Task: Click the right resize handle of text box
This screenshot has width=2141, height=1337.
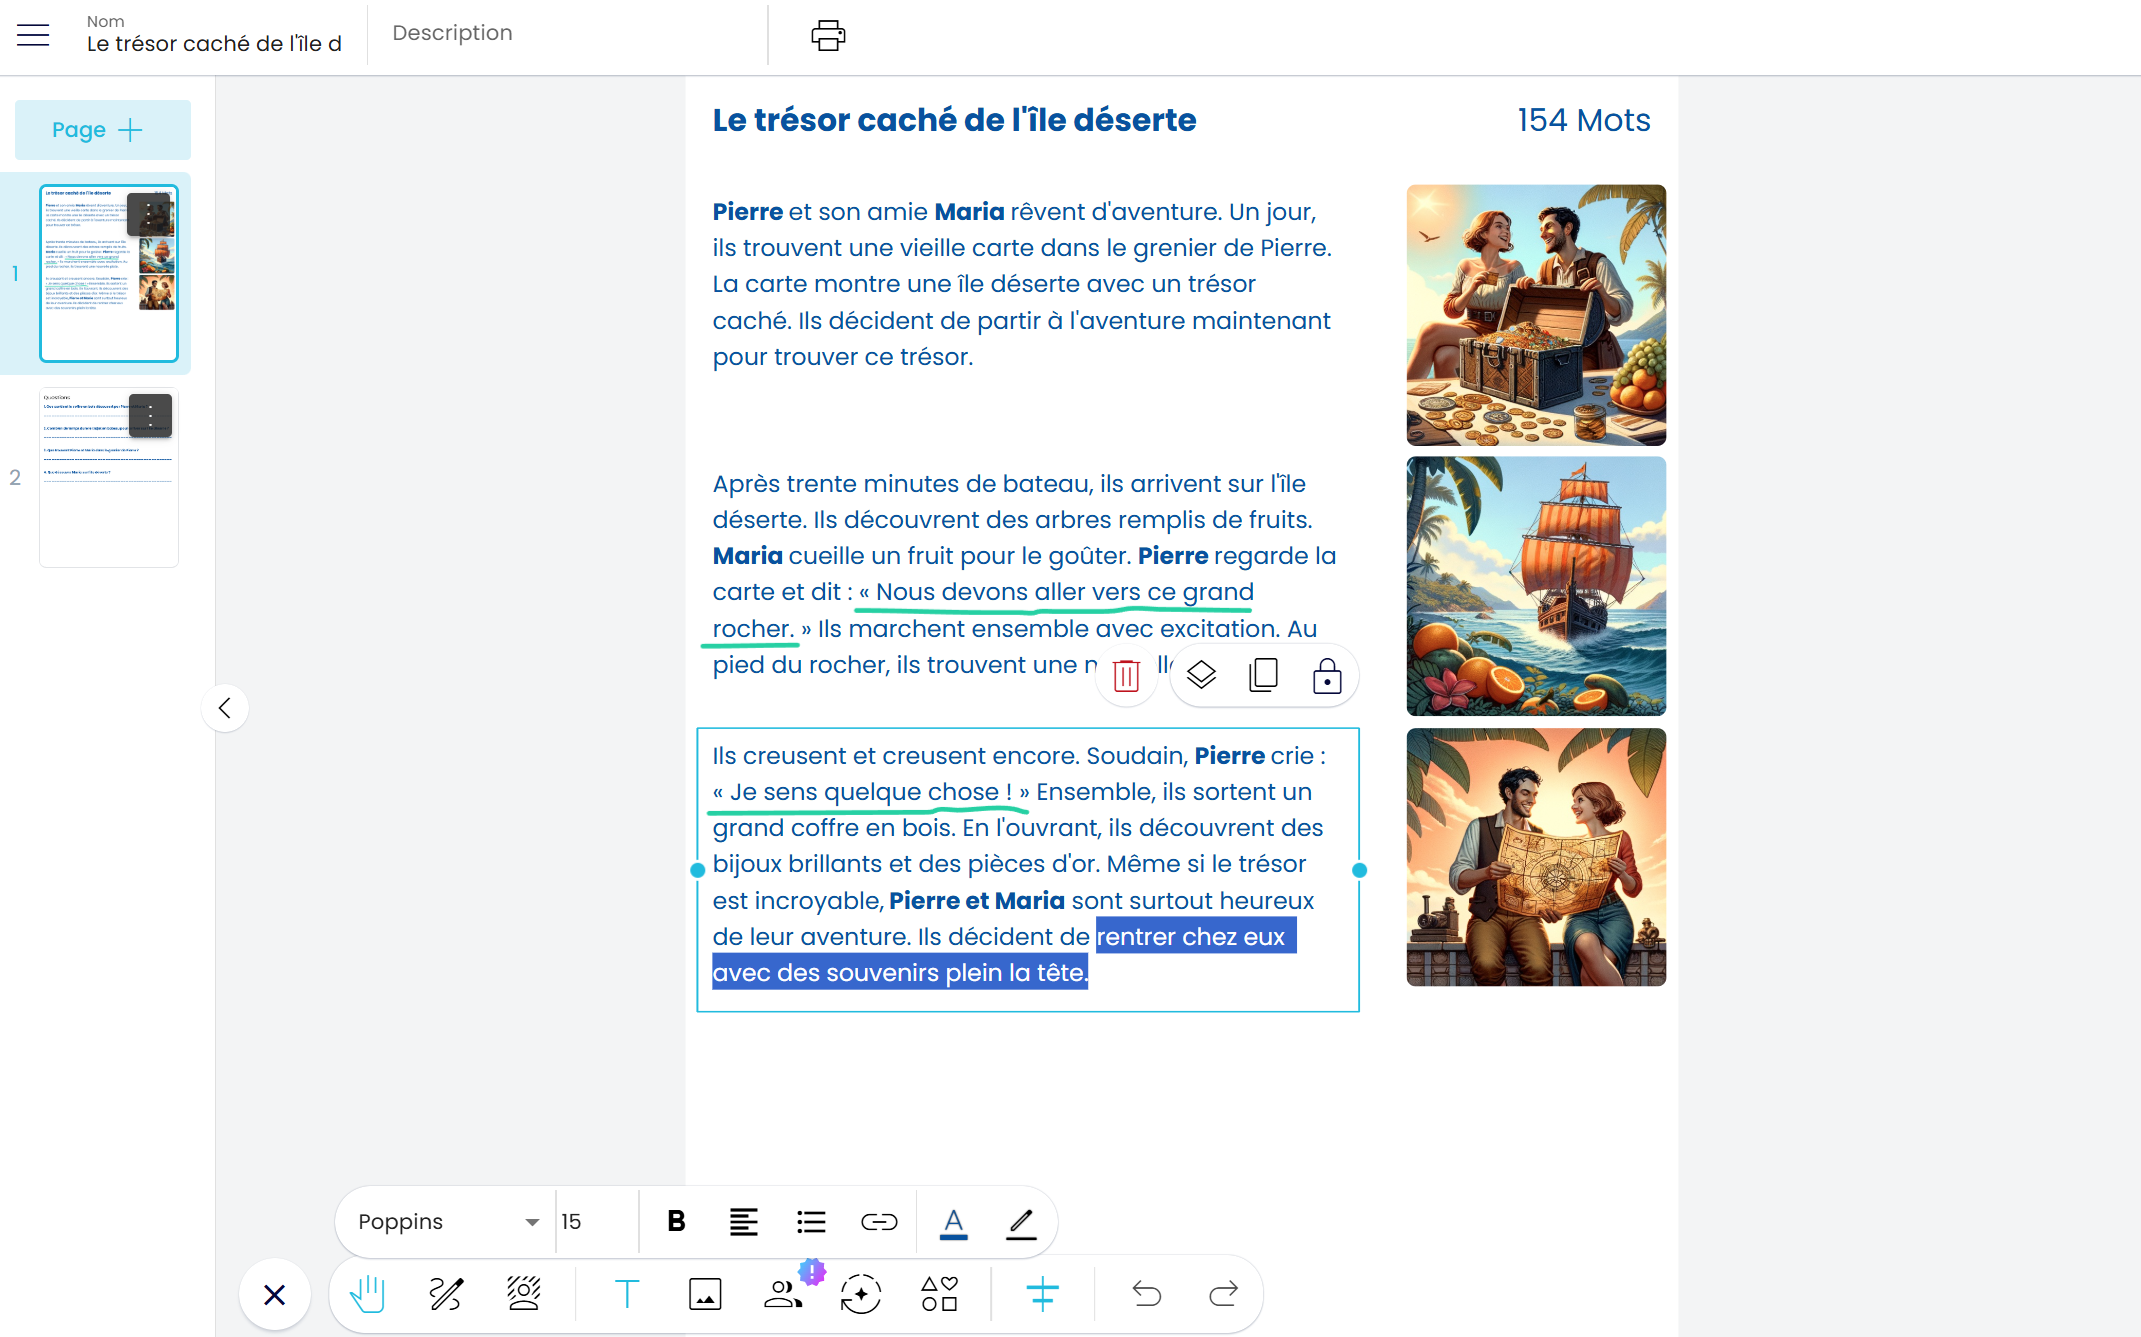Action: tap(1359, 870)
